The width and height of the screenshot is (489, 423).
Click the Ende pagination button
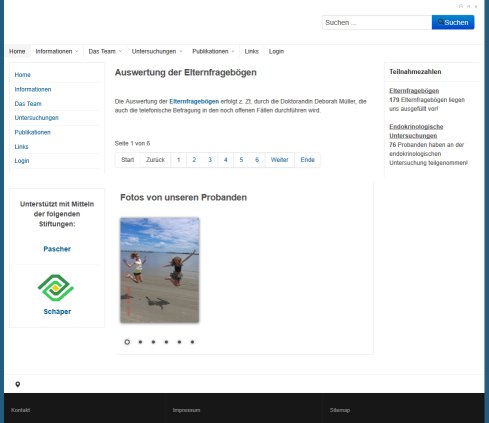(307, 160)
